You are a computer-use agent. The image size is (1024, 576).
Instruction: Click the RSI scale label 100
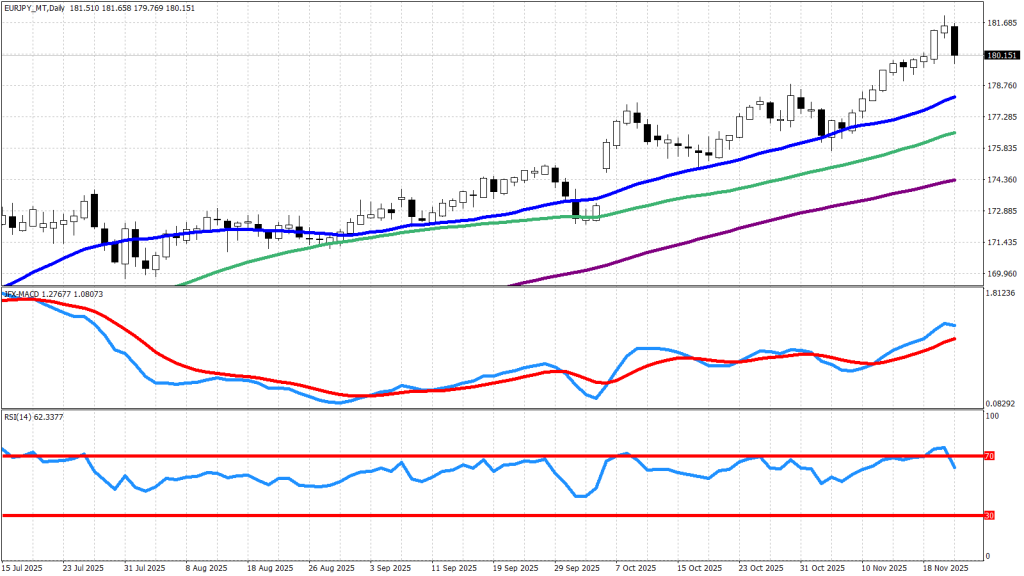pos(992,414)
